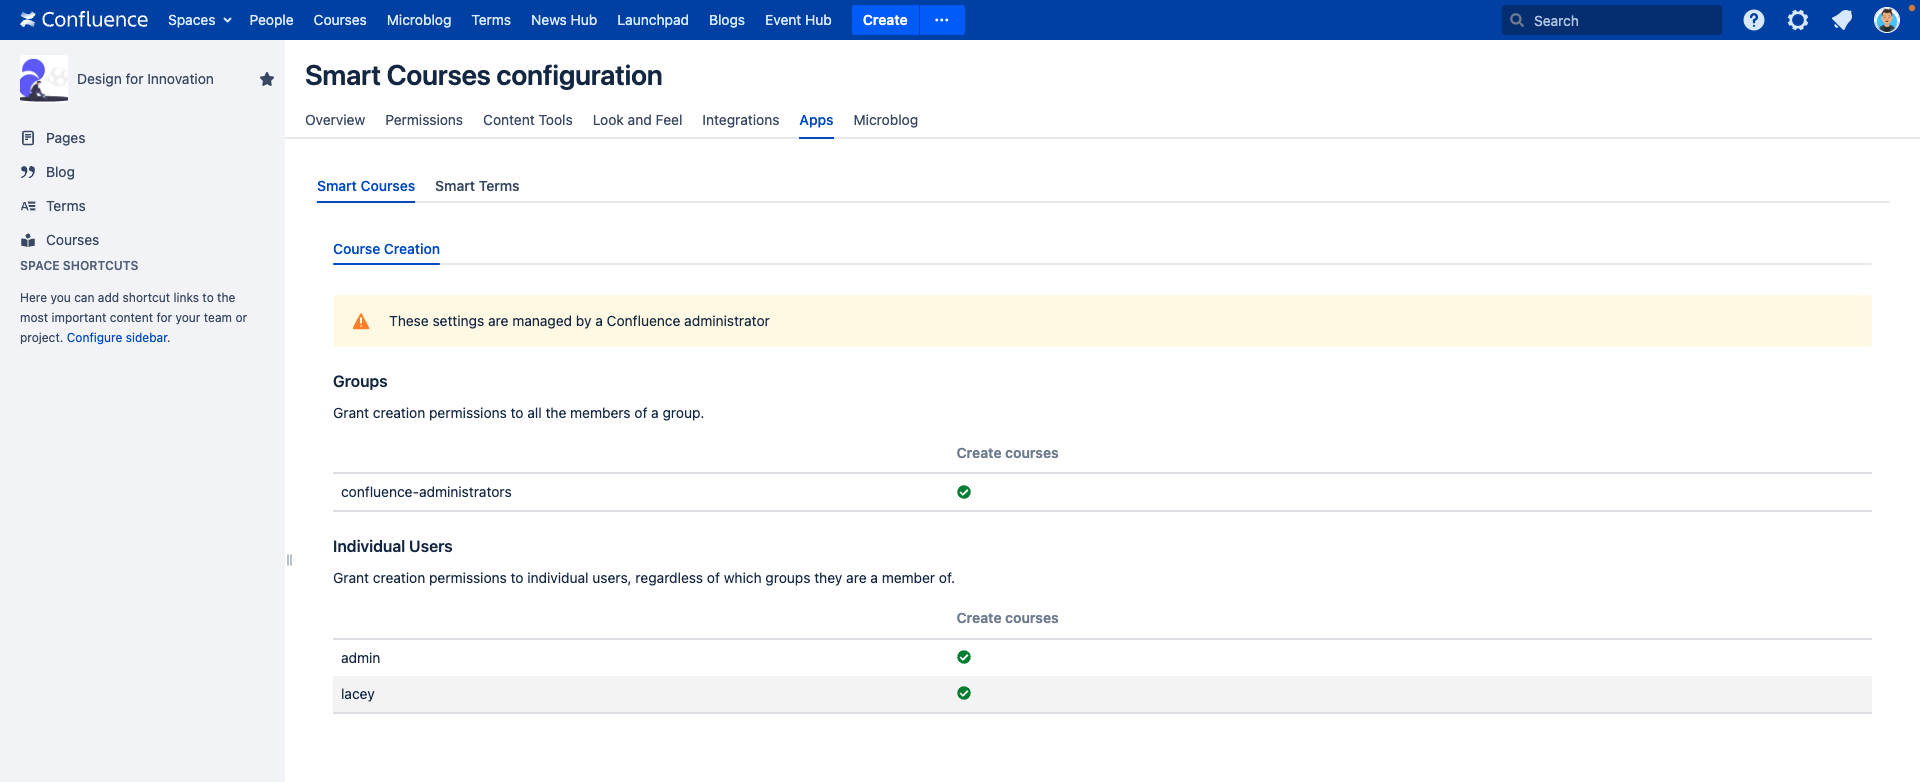Switch to the space Microblog tab
1920x782 pixels.
point(886,120)
